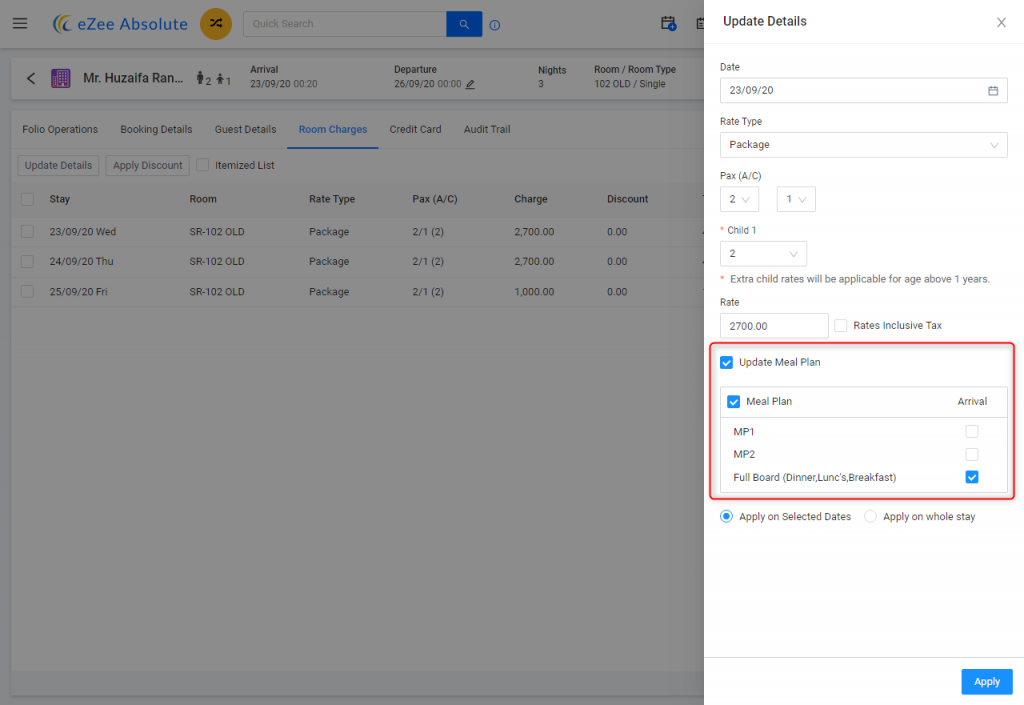This screenshot has height=705, width=1024.
Task: Select Apply on whole stay radio
Action: click(x=870, y=516)
